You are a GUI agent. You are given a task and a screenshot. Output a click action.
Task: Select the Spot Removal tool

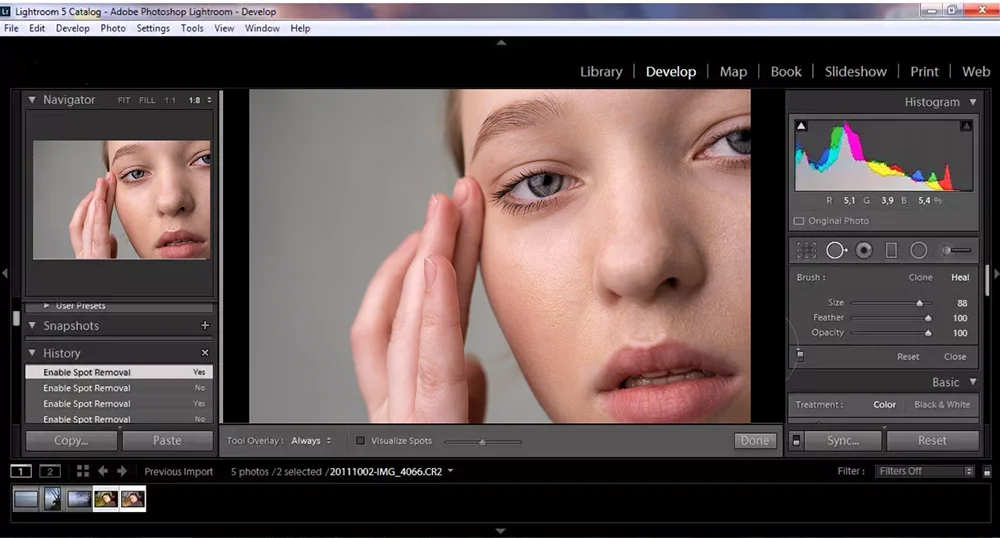[x=836, y=251]
